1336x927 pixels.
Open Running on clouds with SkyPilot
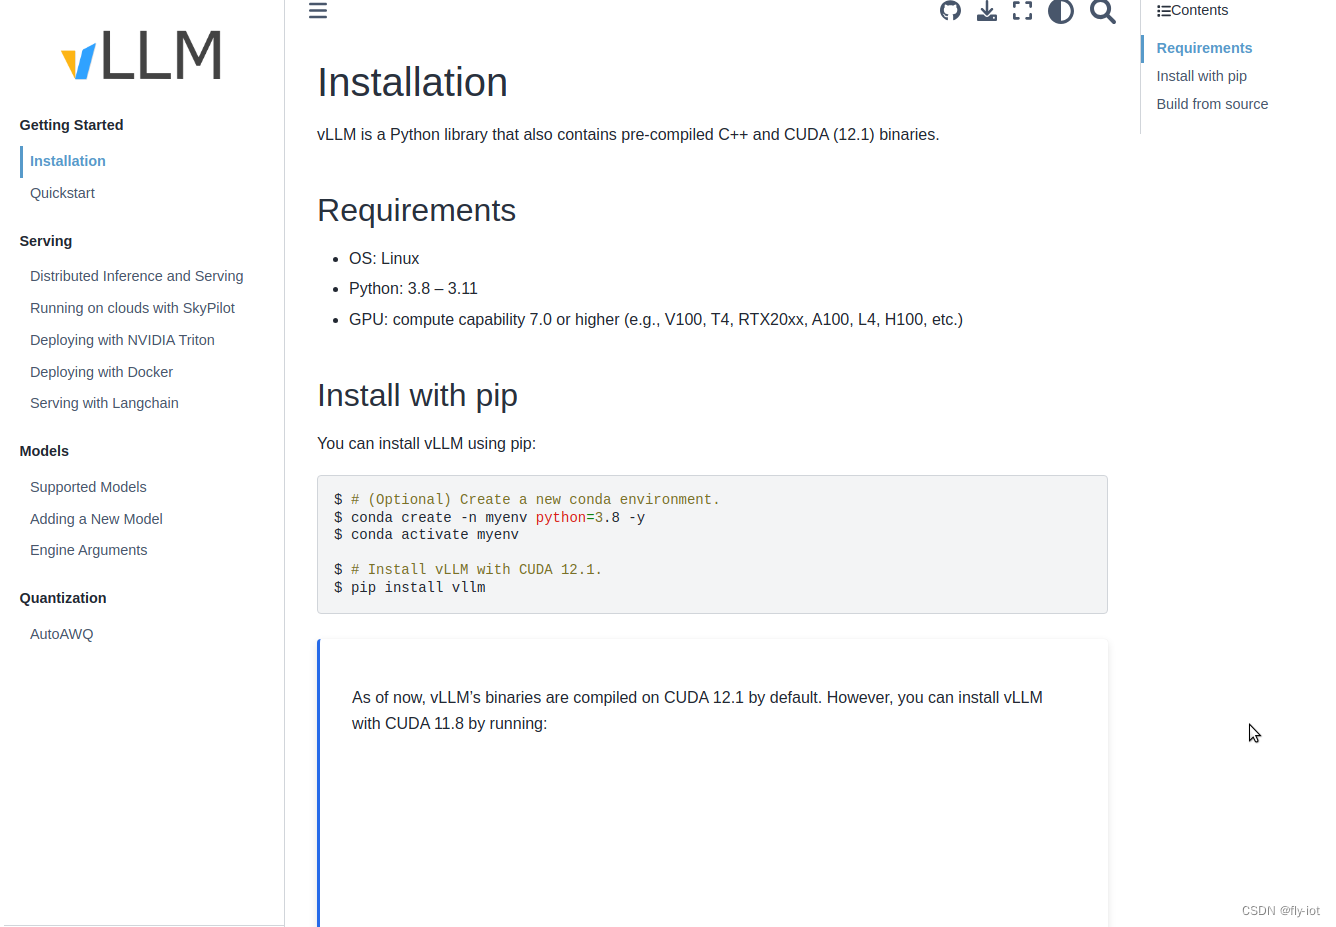132,308
